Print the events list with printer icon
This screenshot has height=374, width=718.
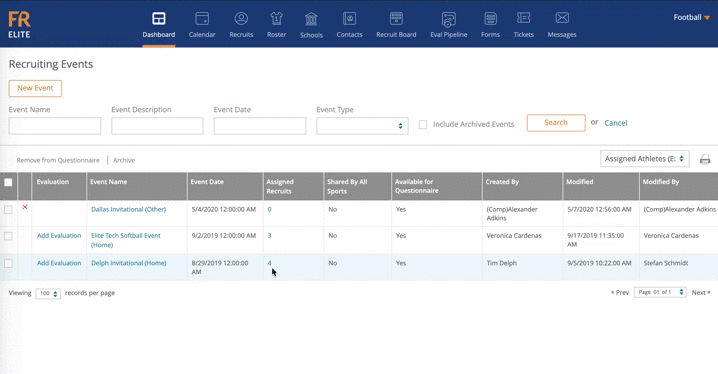pos(705,159)
